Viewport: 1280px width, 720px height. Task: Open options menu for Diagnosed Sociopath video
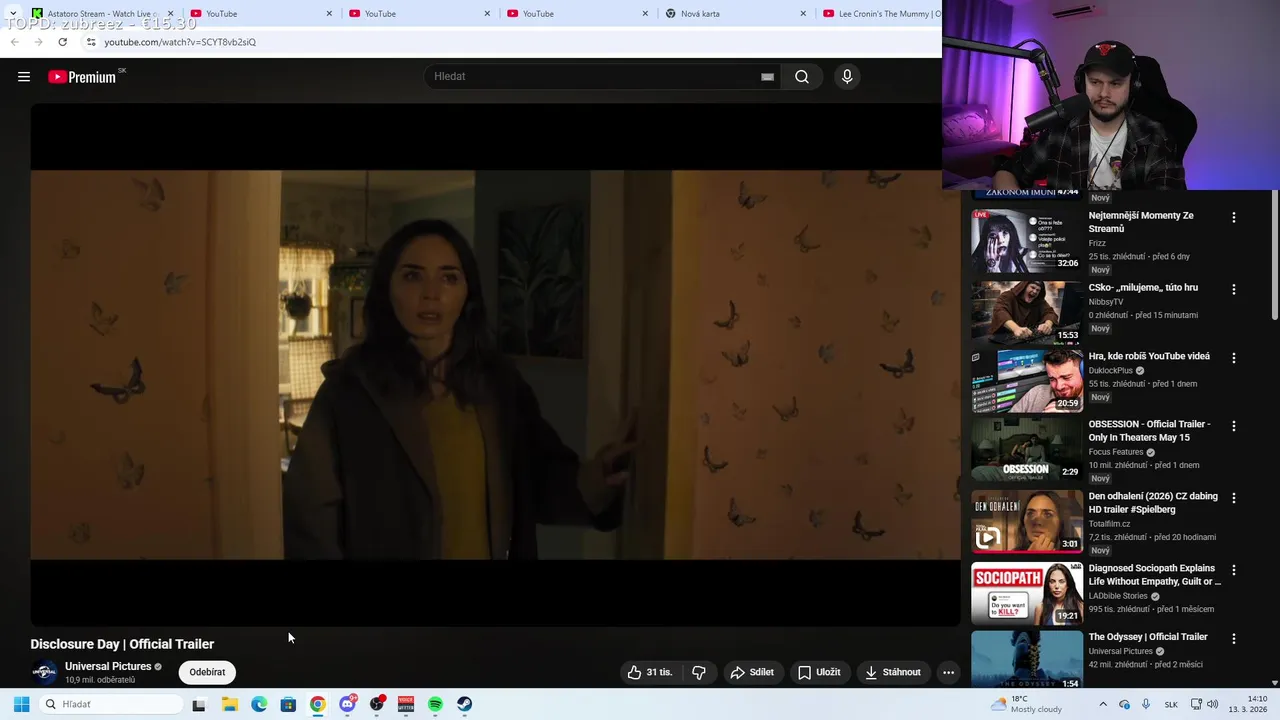tap(1233, 569)
